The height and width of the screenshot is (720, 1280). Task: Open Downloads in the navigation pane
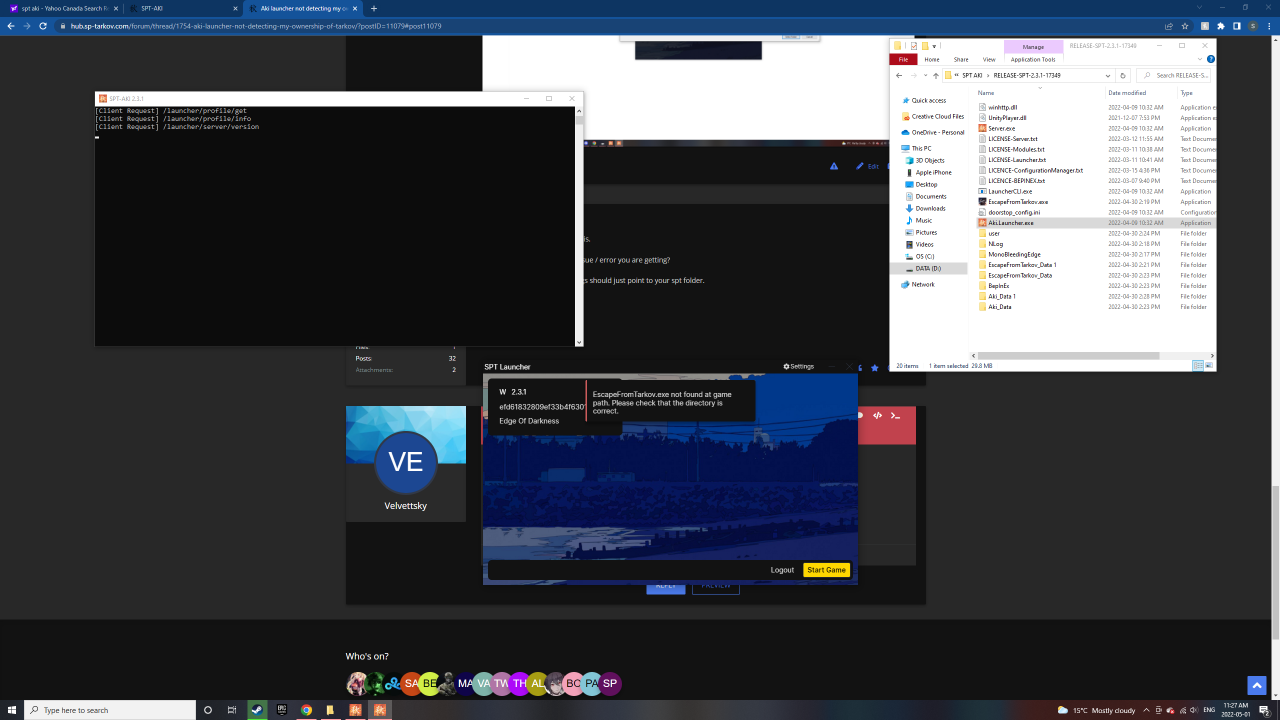(930, 208)
